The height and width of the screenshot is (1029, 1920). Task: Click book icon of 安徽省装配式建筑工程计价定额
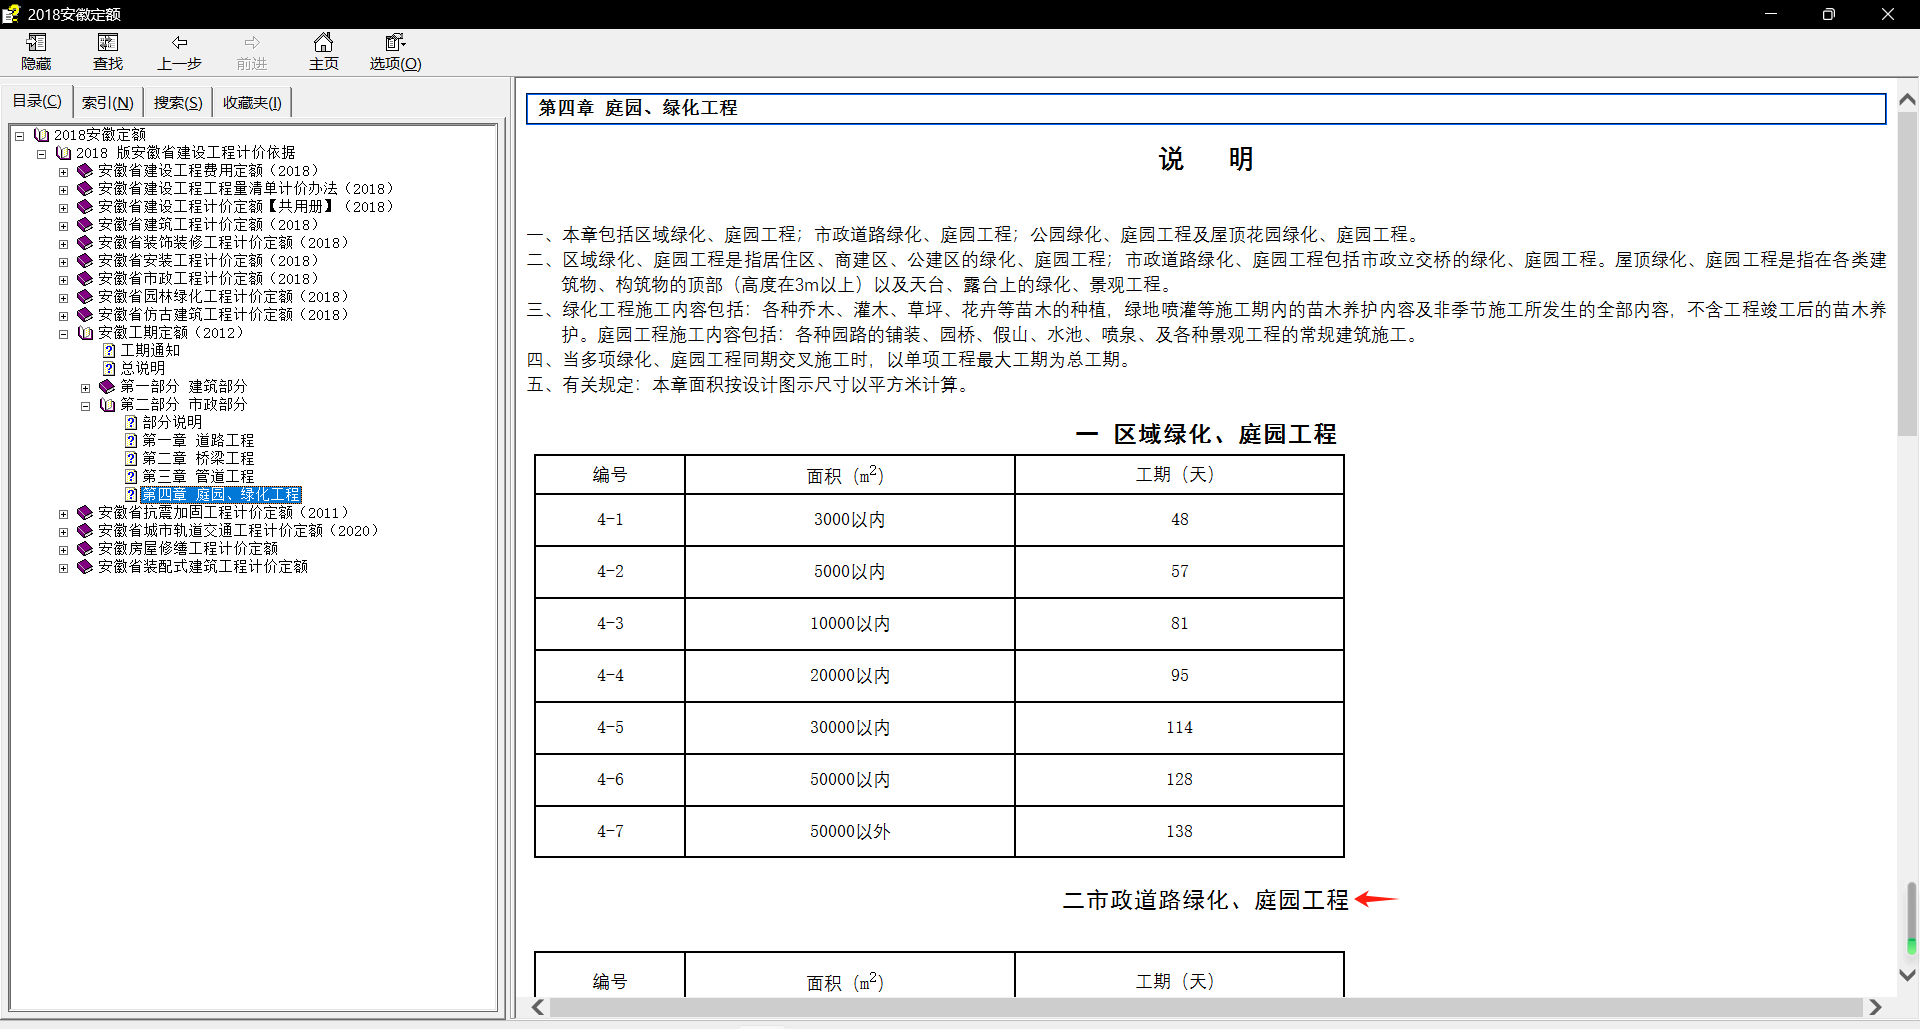[x=85, y=567]
